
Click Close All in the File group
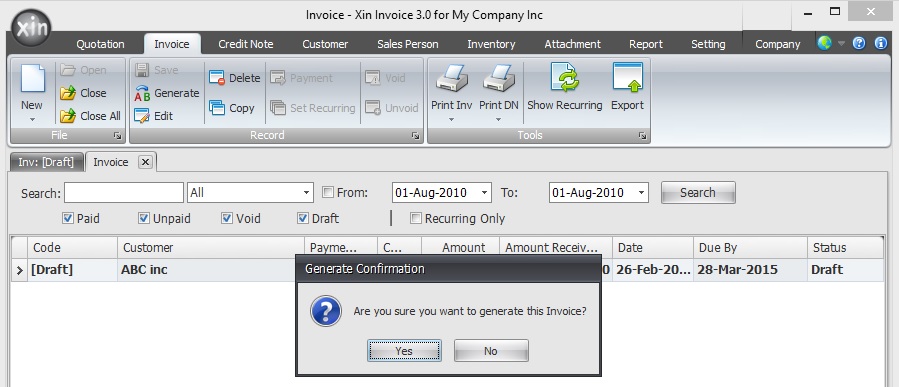coord(91,116)
